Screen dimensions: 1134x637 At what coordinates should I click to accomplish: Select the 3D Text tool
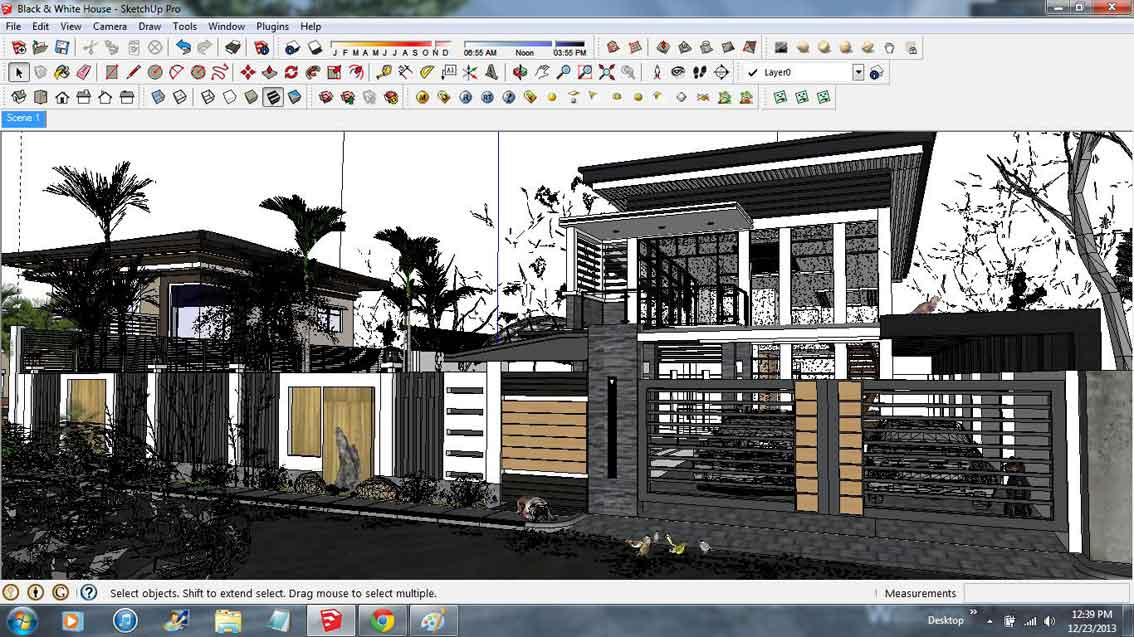coord(492,72)
